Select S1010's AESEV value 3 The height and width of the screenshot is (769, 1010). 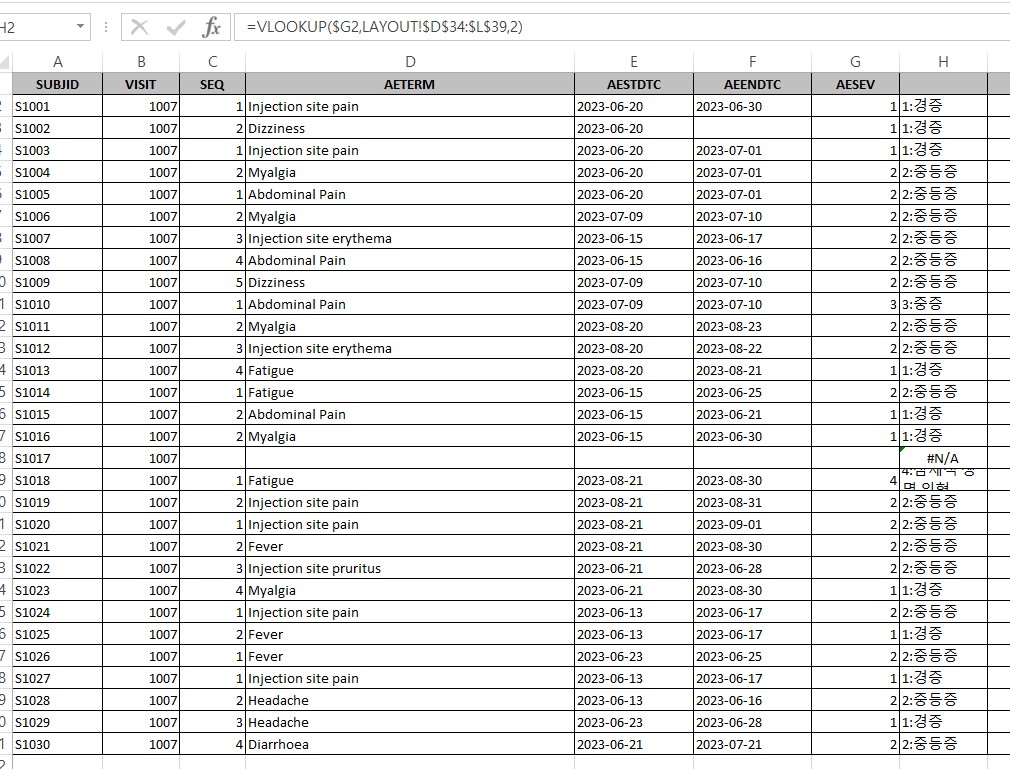click(x=855, y=304)
